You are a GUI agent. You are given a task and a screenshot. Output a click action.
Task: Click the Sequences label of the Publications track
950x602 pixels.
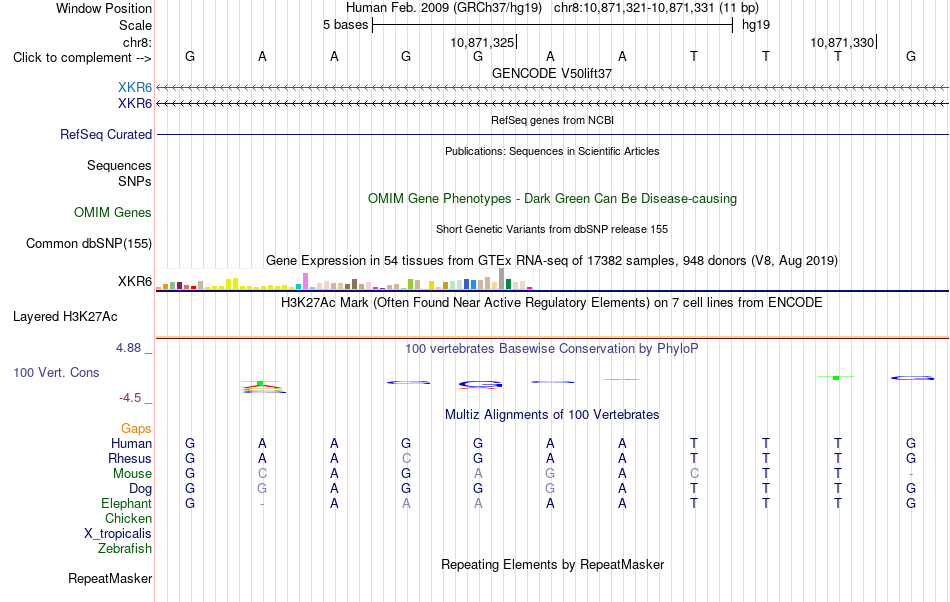[x=119, y=165]
